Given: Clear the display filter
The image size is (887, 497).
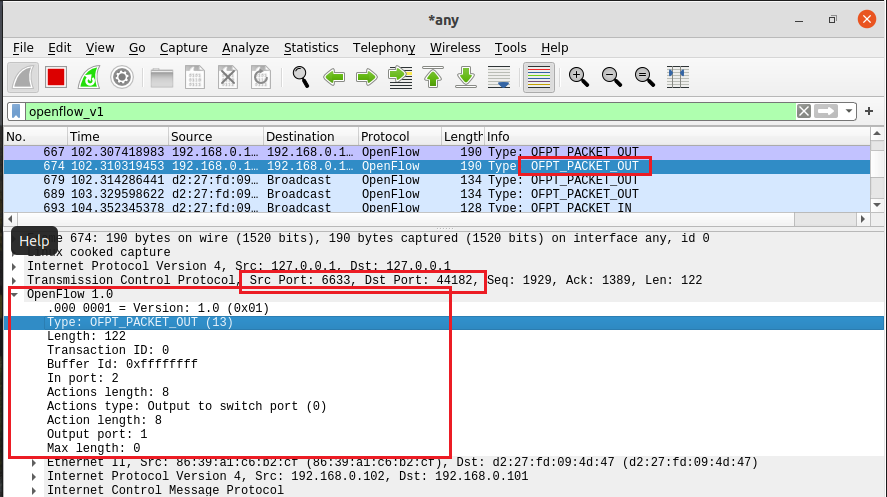Looking at the screenshot, I should tap(804, 111).
